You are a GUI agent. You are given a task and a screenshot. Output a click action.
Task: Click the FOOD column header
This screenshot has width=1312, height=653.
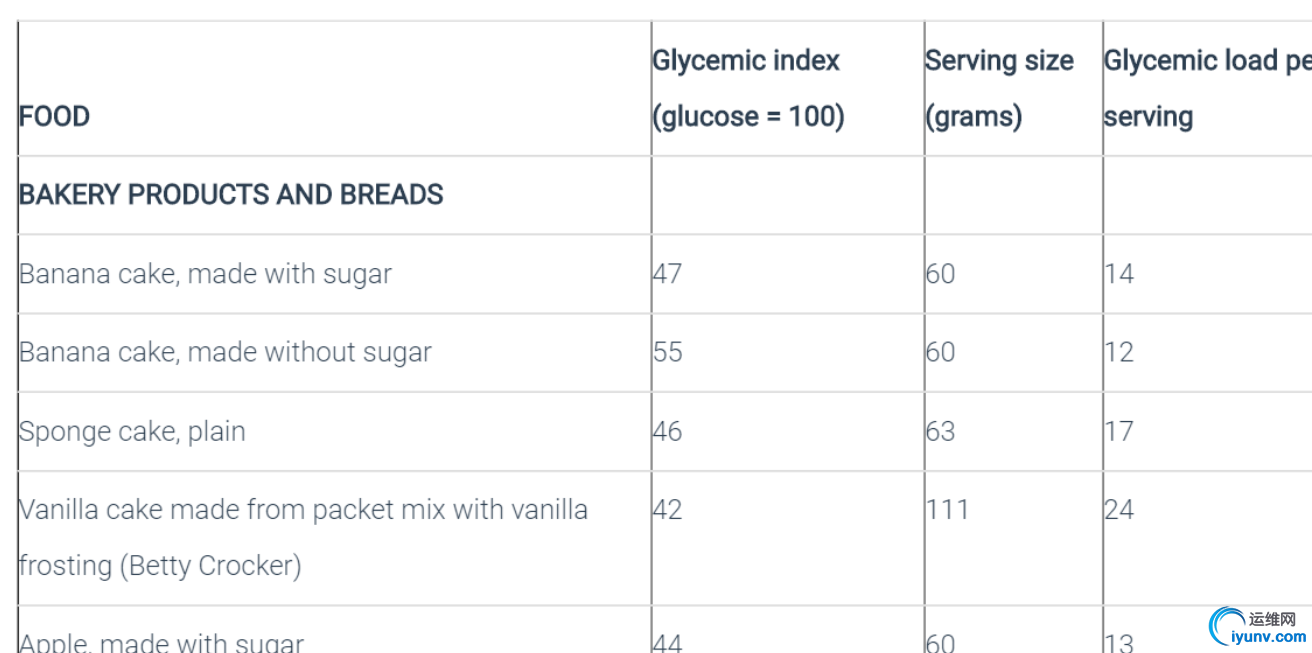54,117
